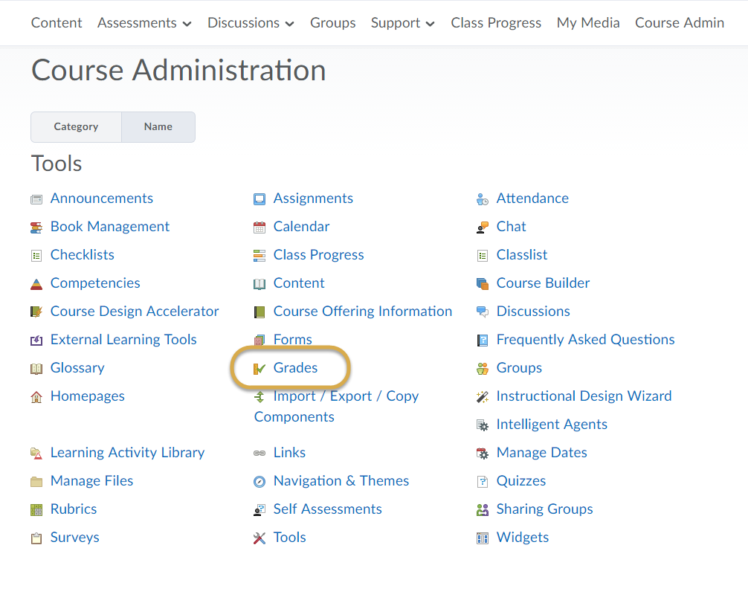Image resolution: width=748 pixels, height=600 pixels.
Task: Open the Forms link
Action: click(x=292, y=340)
